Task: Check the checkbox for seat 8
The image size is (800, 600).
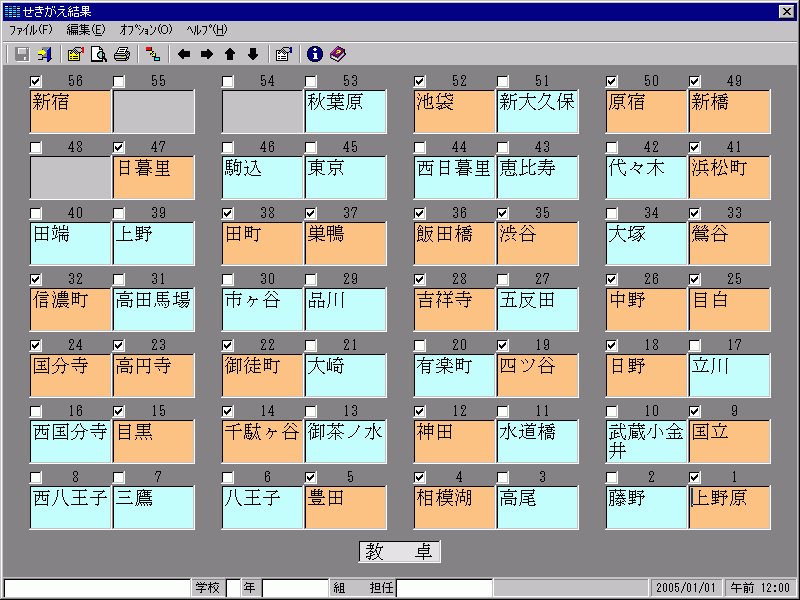Action: (x=36, y=478)
